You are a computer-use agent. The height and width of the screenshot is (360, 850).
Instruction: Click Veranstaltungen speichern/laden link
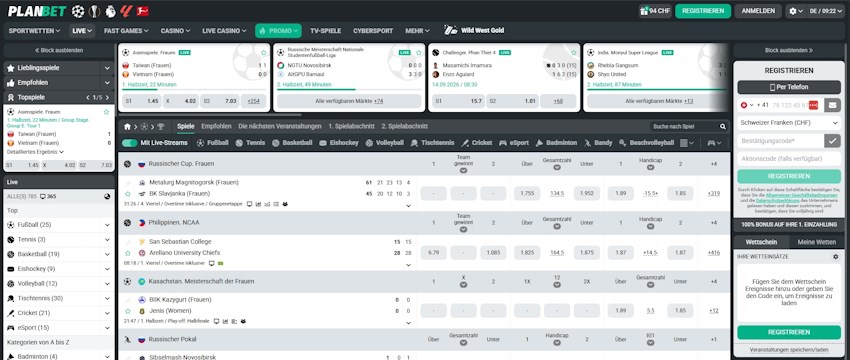[x=789, y=350]
